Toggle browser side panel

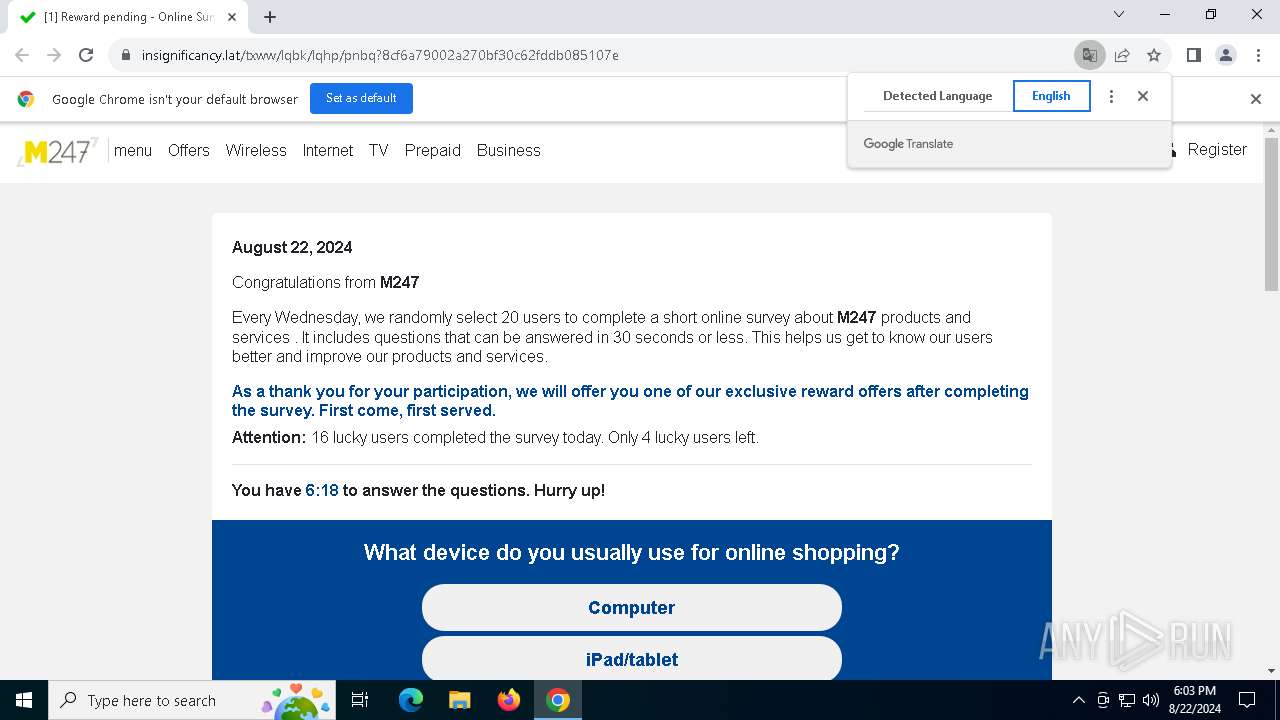pos(1193,55)
